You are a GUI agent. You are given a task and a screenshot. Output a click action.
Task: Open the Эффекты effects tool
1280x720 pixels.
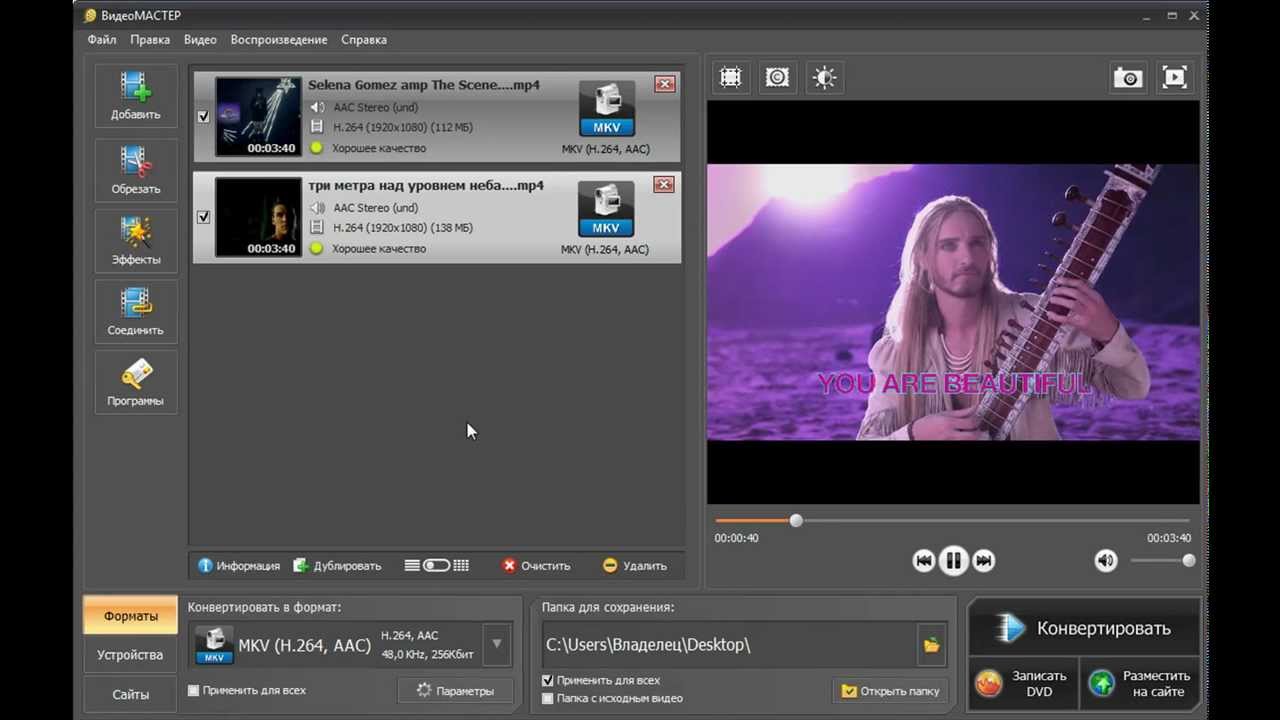(x=135, y=240)
